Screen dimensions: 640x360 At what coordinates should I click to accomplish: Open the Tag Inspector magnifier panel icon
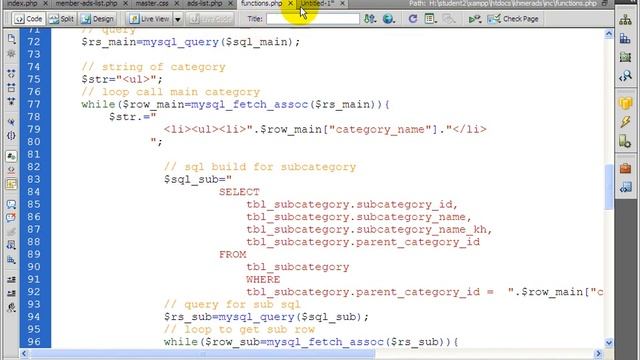tap(625, 76)
